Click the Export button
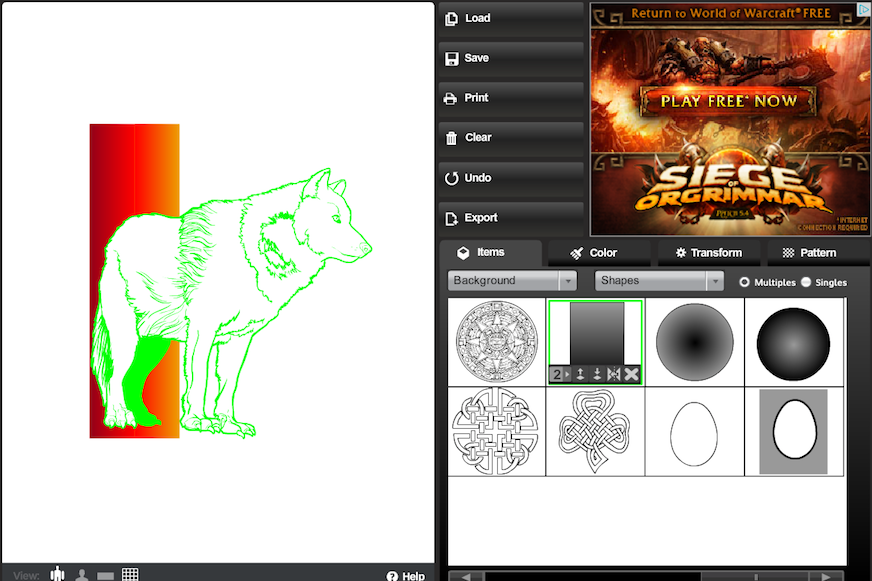Screen dimensions: 872x581 click(510, 217)
